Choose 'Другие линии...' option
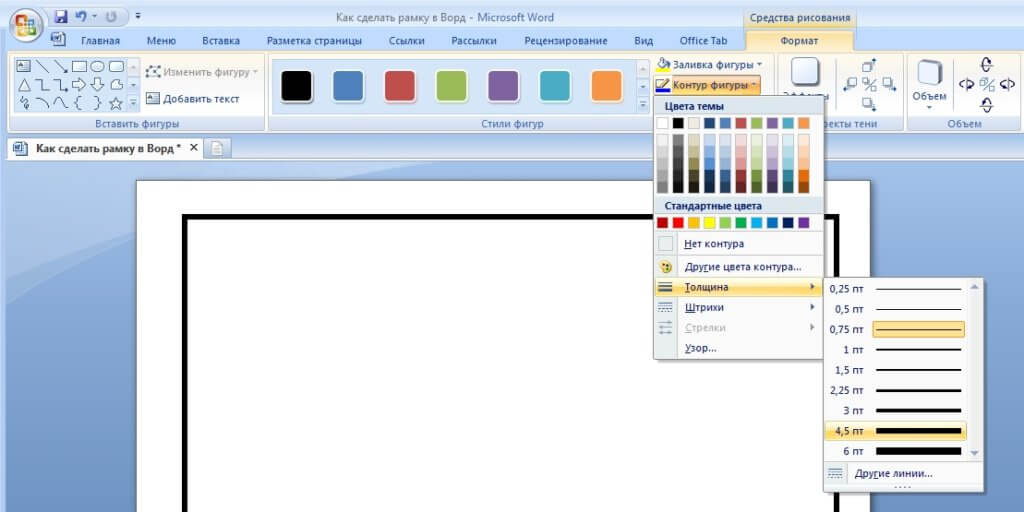 (892, 473)
